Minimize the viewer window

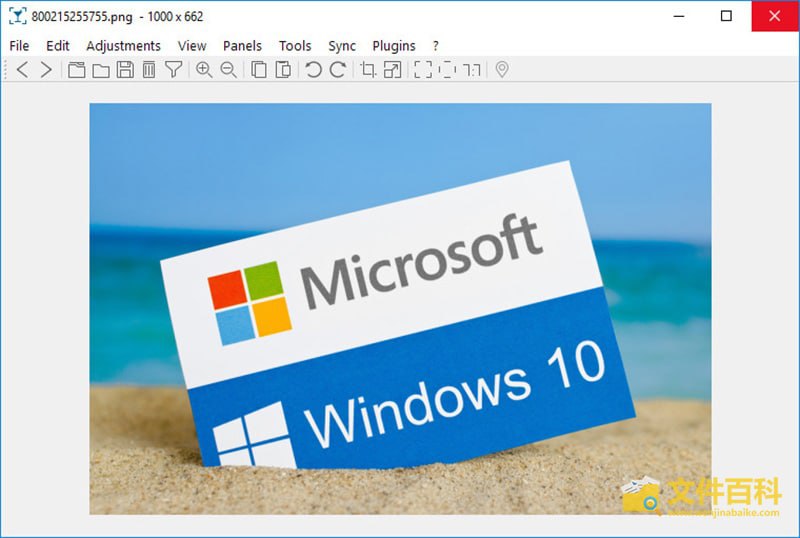click(679, 16)
